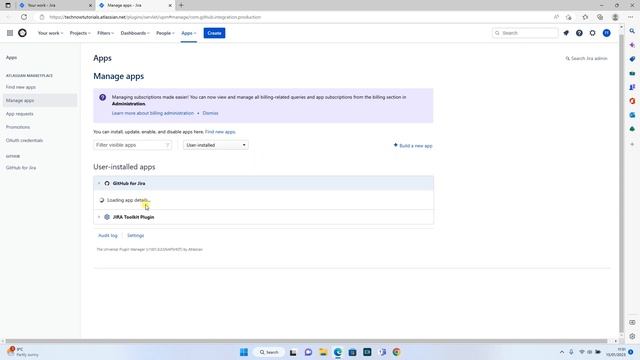The image size is (640, 360).
Task: Add Edge sidebar app with plus icon
Action: tap(632, 144)
